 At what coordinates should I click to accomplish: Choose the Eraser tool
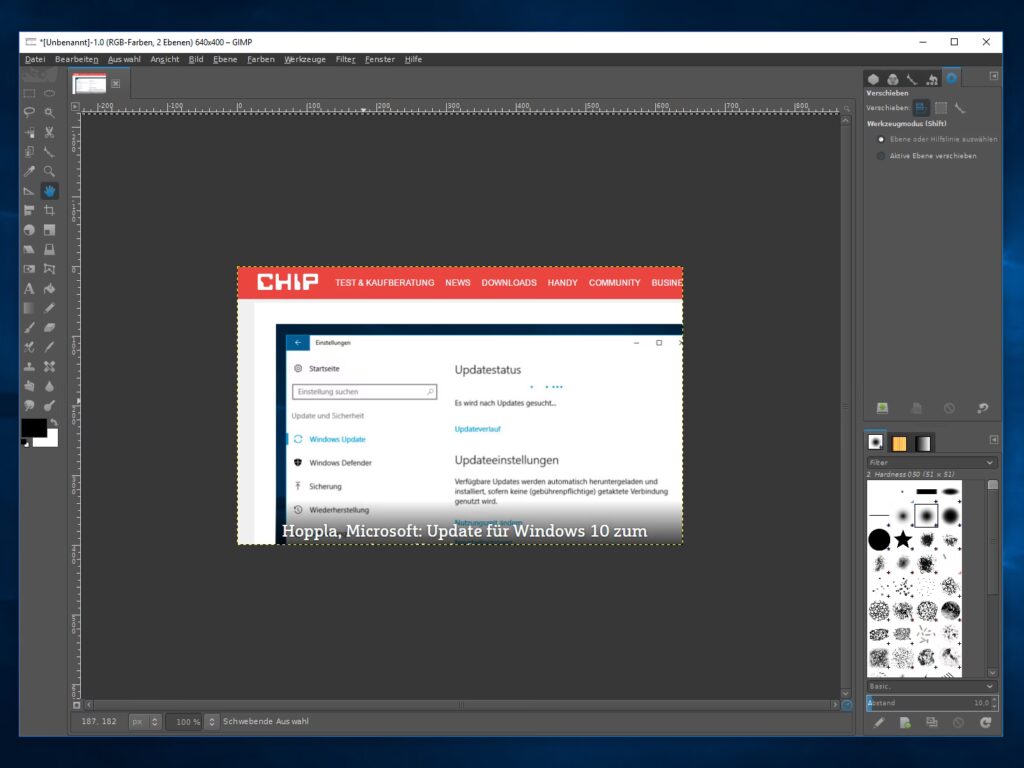pyautogui.click(x=49, y=327)
